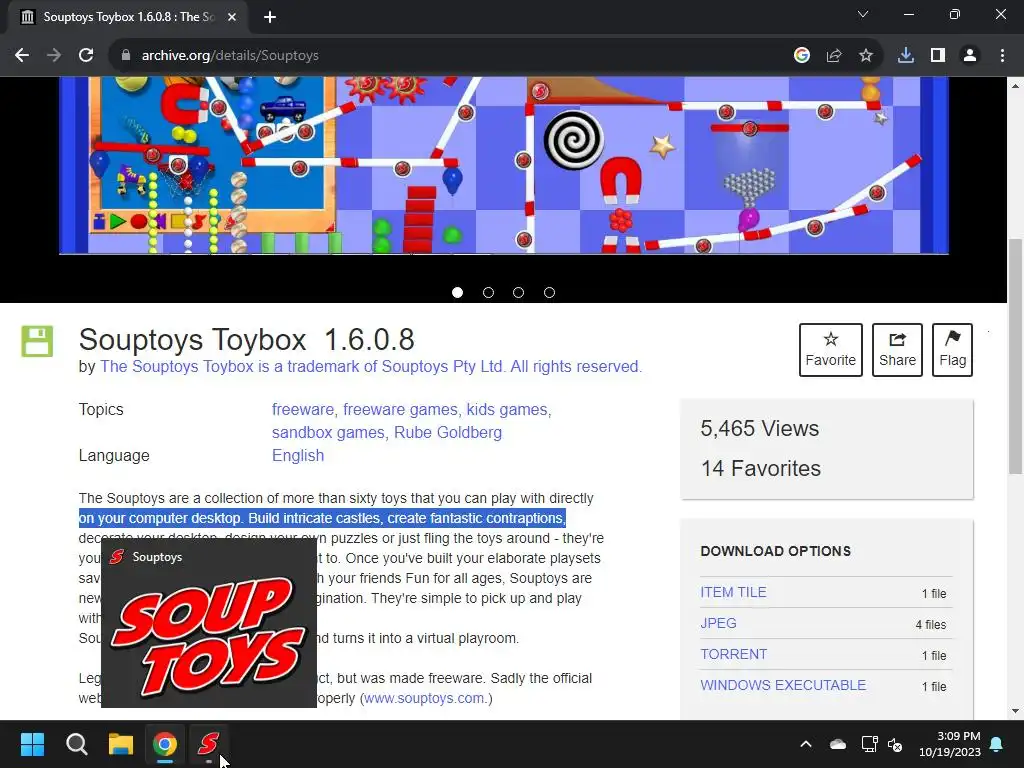Open the notification bell in the taskbar

997,744
